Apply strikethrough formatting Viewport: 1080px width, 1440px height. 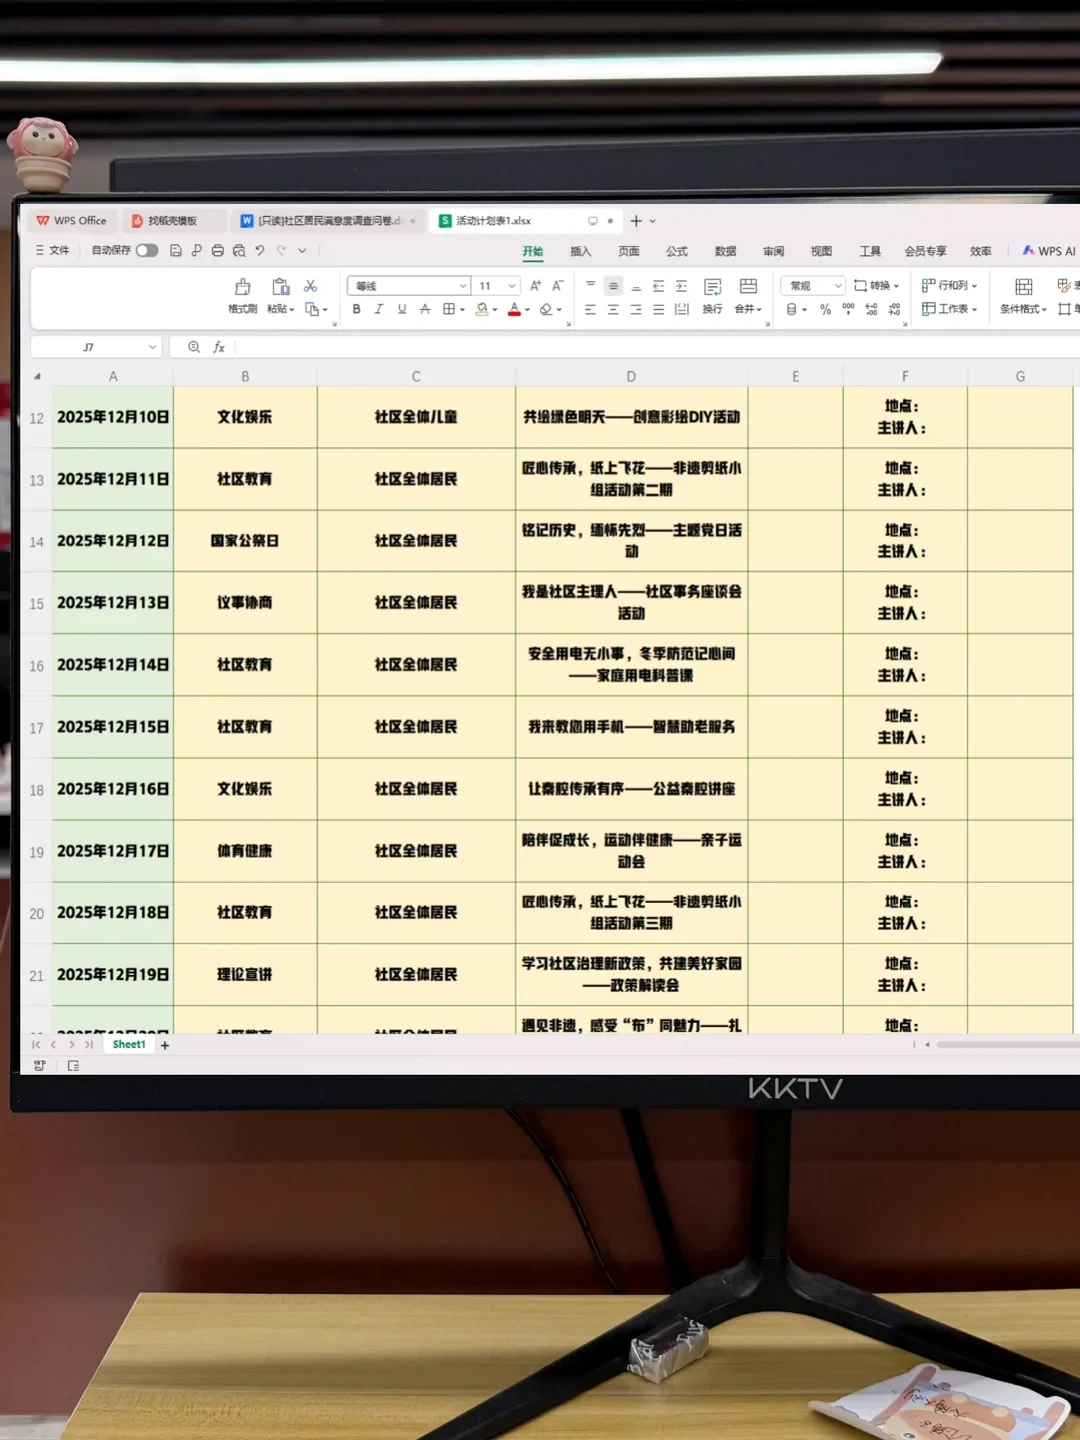click(x=425, y=309)
